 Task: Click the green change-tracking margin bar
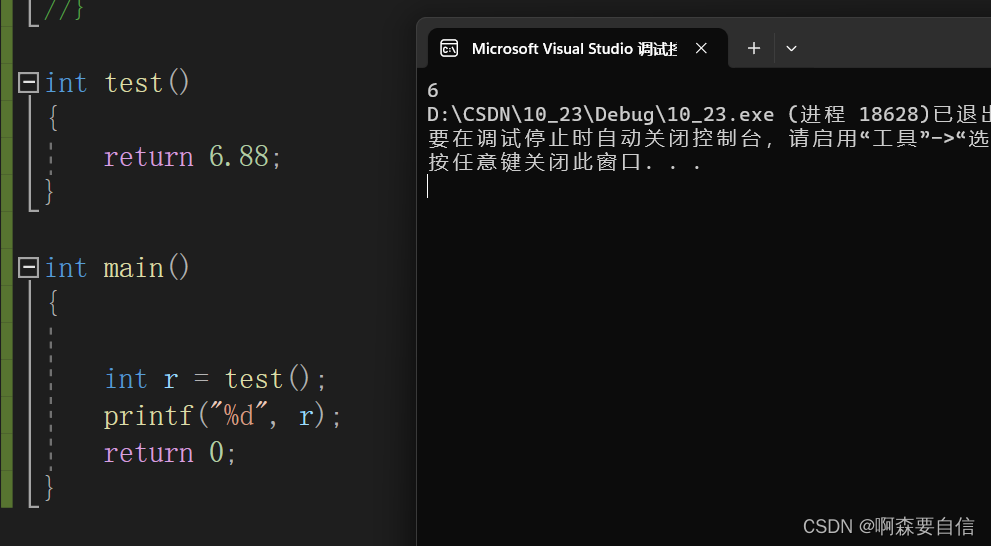coord(6,254)
